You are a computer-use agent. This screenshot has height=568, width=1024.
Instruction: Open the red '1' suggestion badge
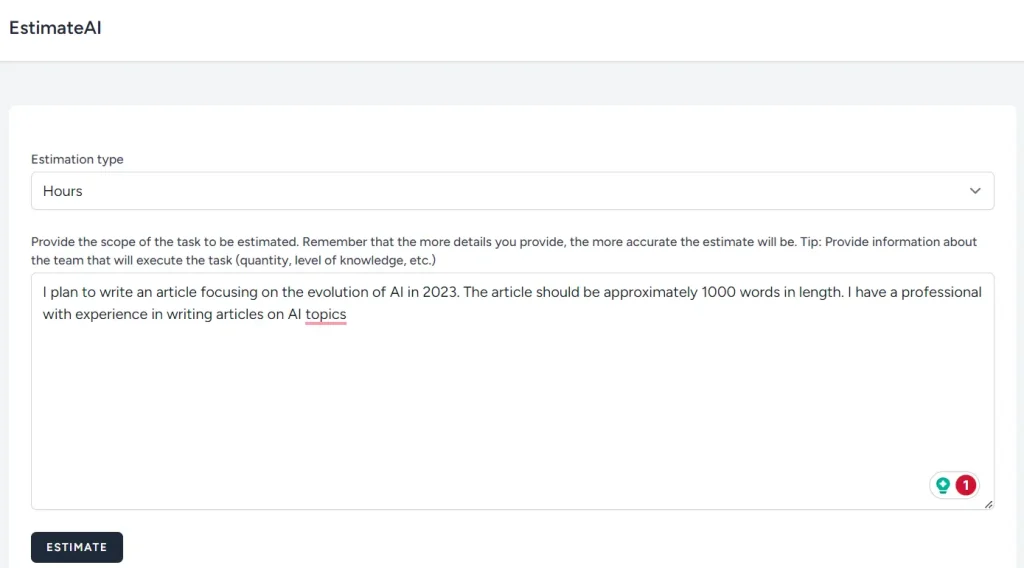tap(965, 486)
